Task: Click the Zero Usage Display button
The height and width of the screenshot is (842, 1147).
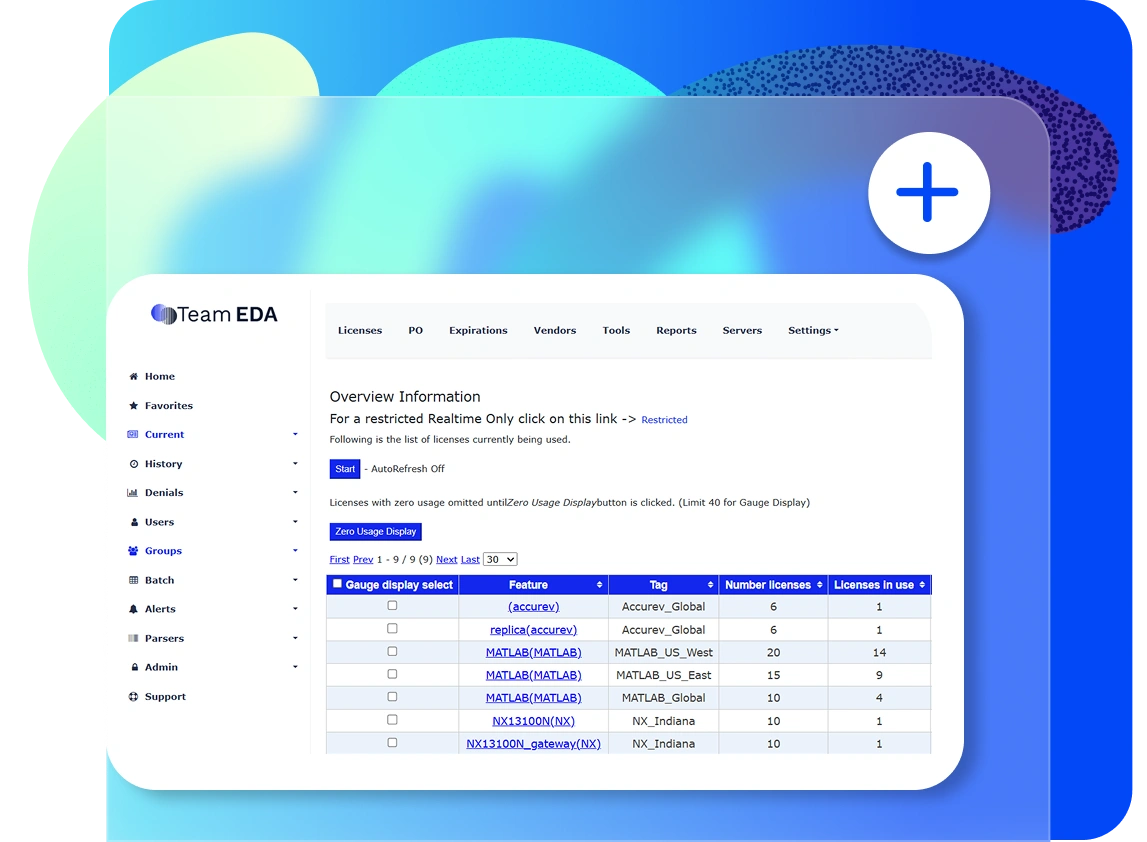Action: pyautogui.click(x=375, y=532)
